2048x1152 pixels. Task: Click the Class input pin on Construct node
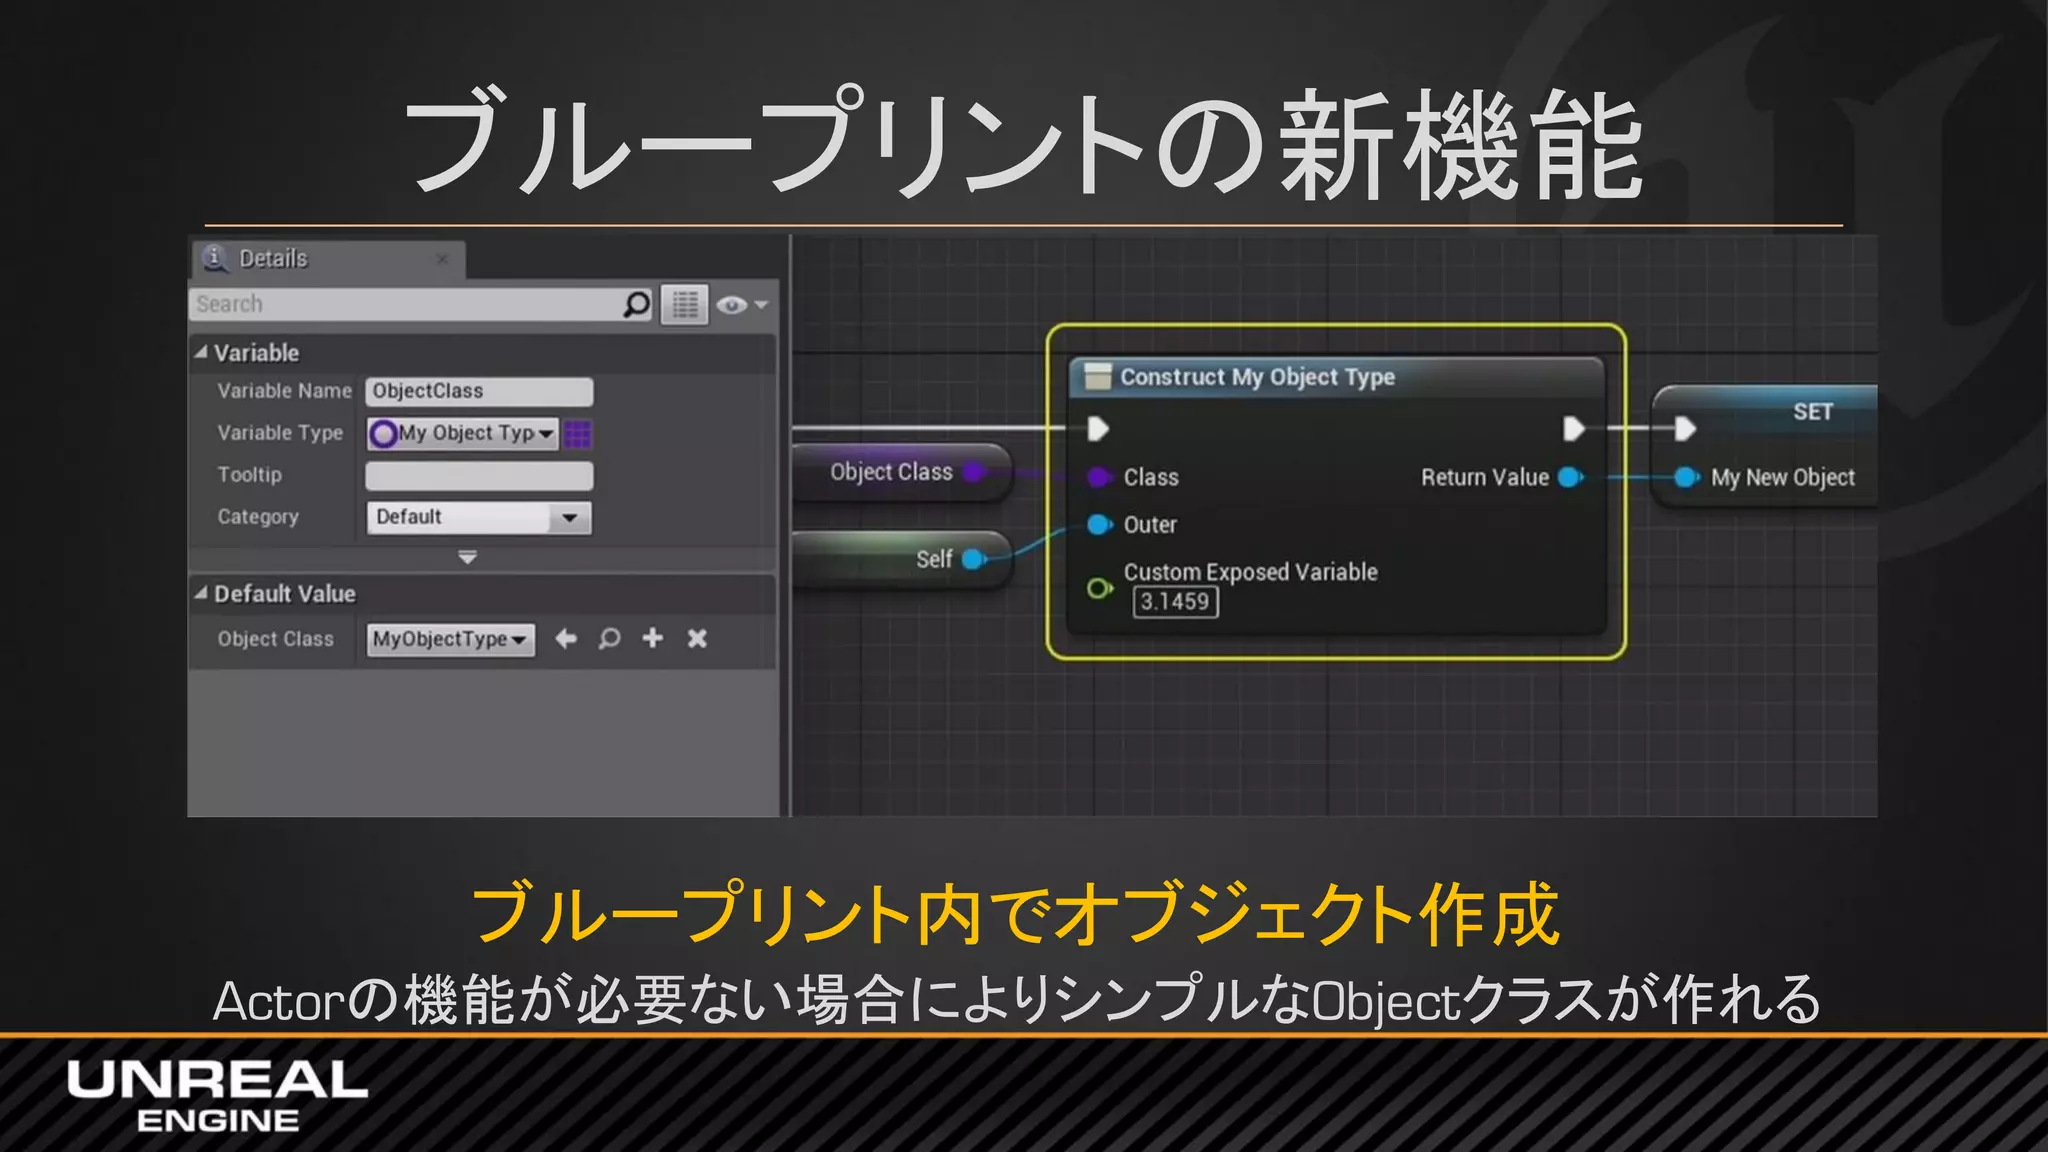click(x=1099, y=477)
